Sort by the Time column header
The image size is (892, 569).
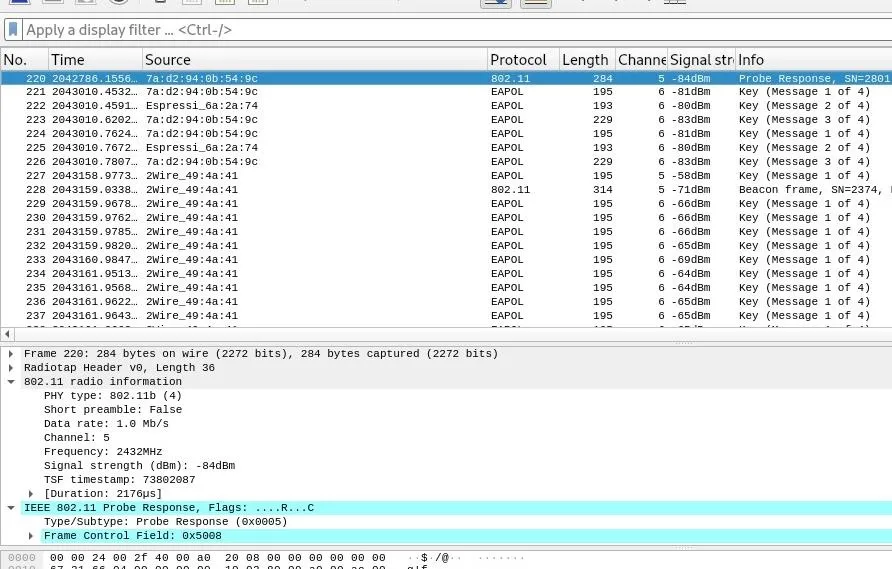pos(95,60)
